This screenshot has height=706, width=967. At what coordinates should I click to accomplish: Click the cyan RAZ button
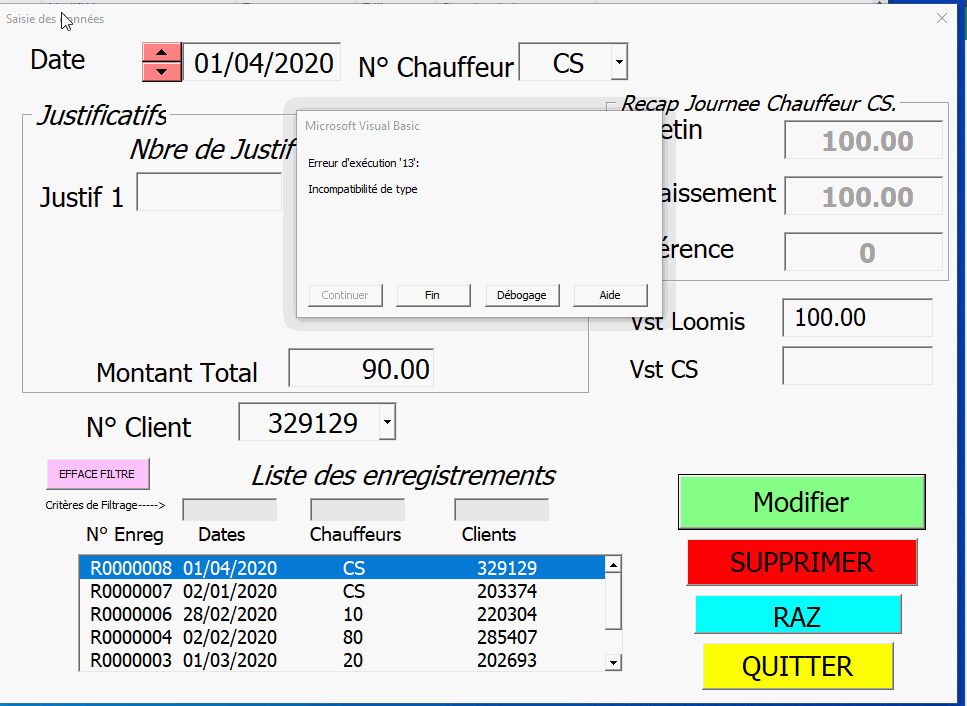[x=798, y=615]
